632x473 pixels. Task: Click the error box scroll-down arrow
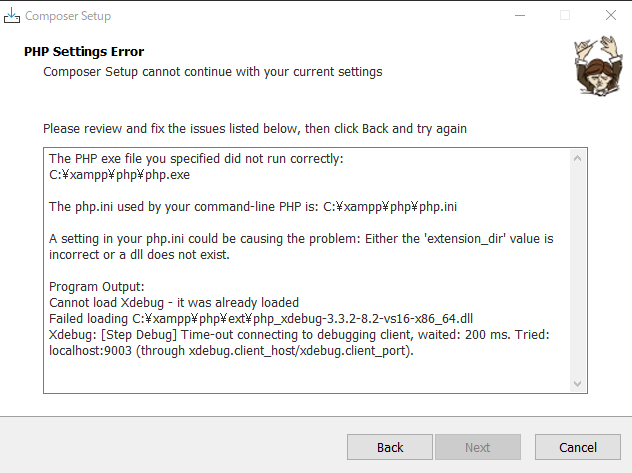pos(577,384)
